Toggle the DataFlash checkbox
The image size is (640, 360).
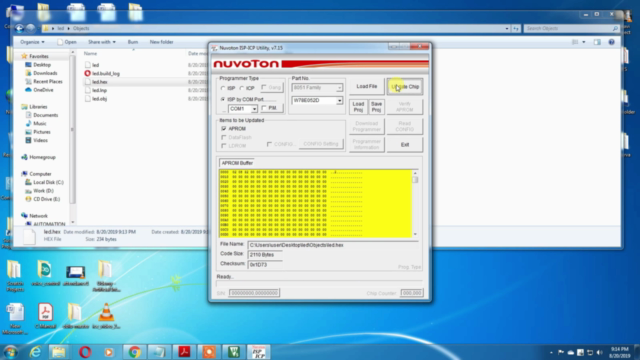point(224,137)
